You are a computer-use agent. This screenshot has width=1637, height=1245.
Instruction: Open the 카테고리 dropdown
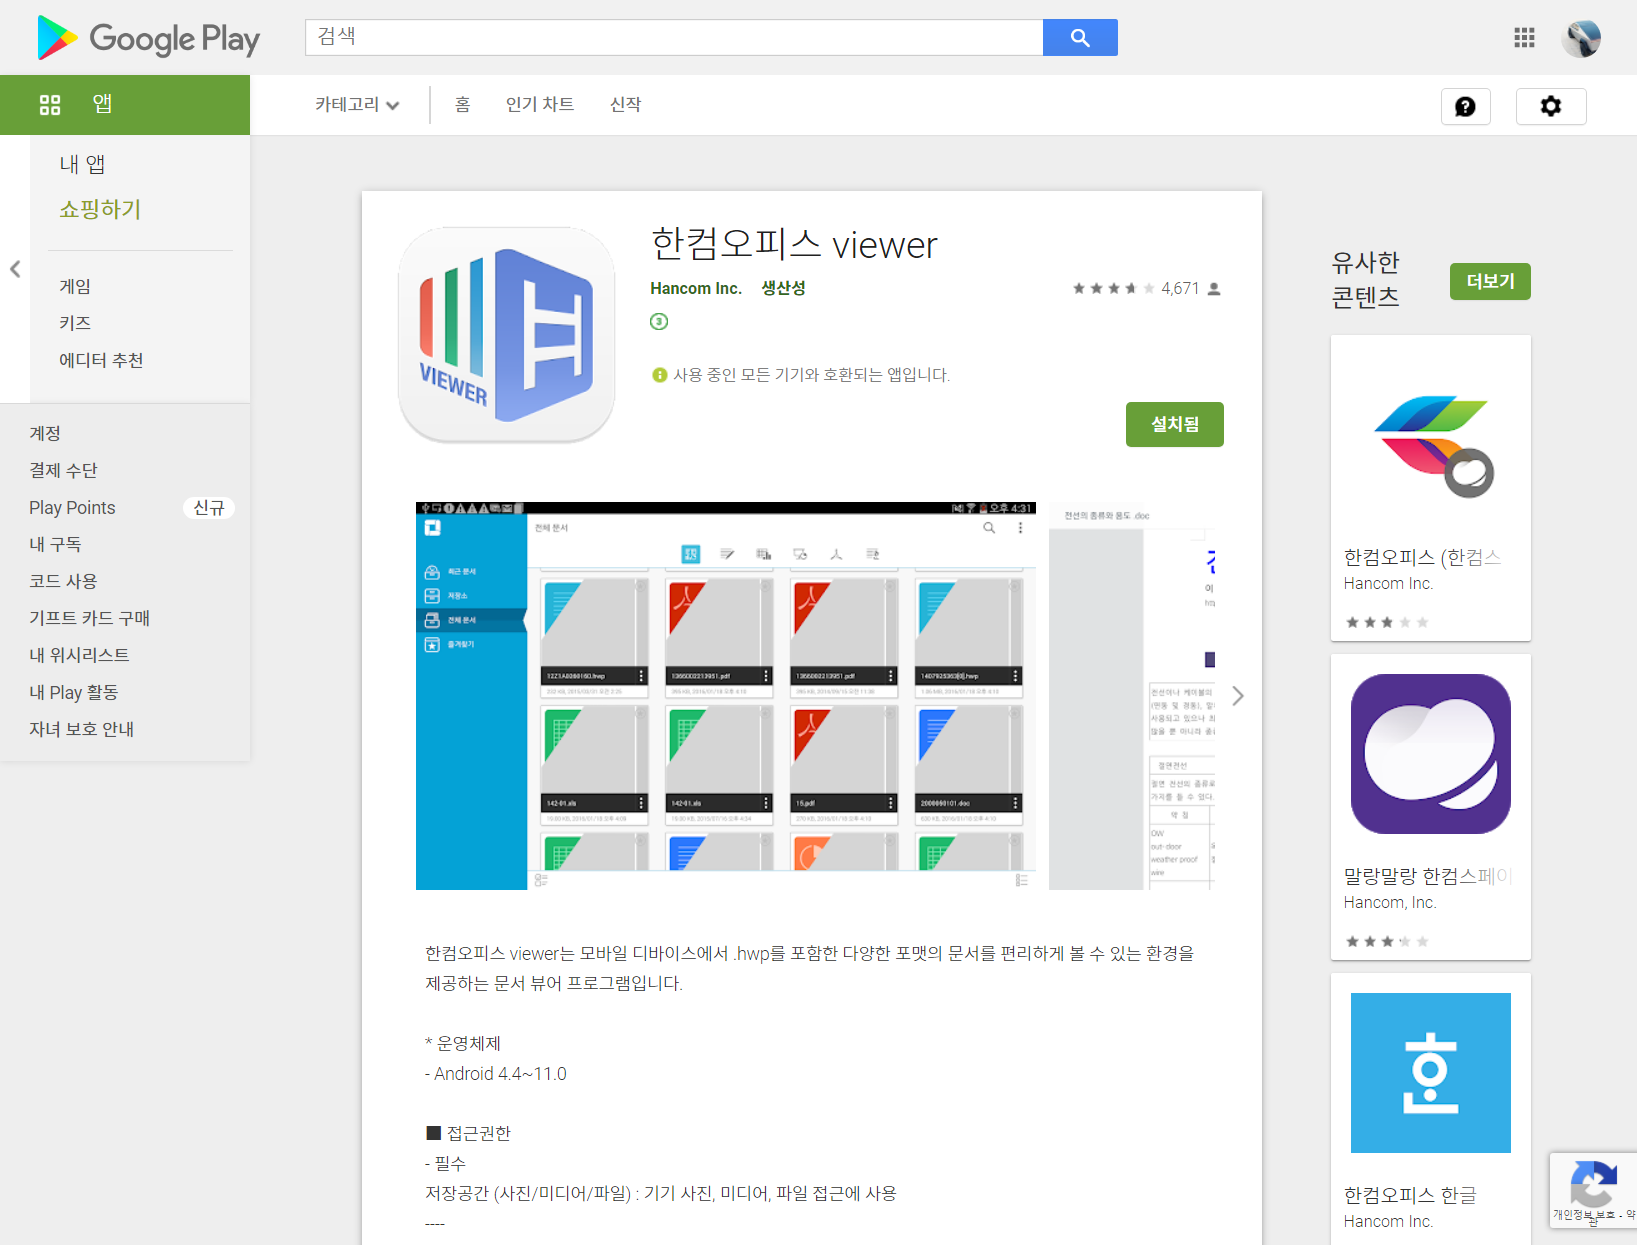pos(357,104)
